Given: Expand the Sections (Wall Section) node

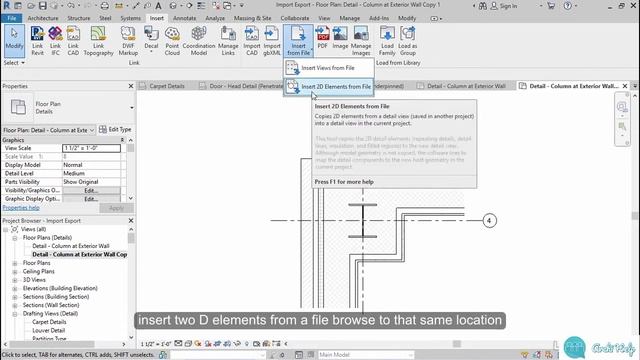Looking at the screenshot, I should 15,305.
